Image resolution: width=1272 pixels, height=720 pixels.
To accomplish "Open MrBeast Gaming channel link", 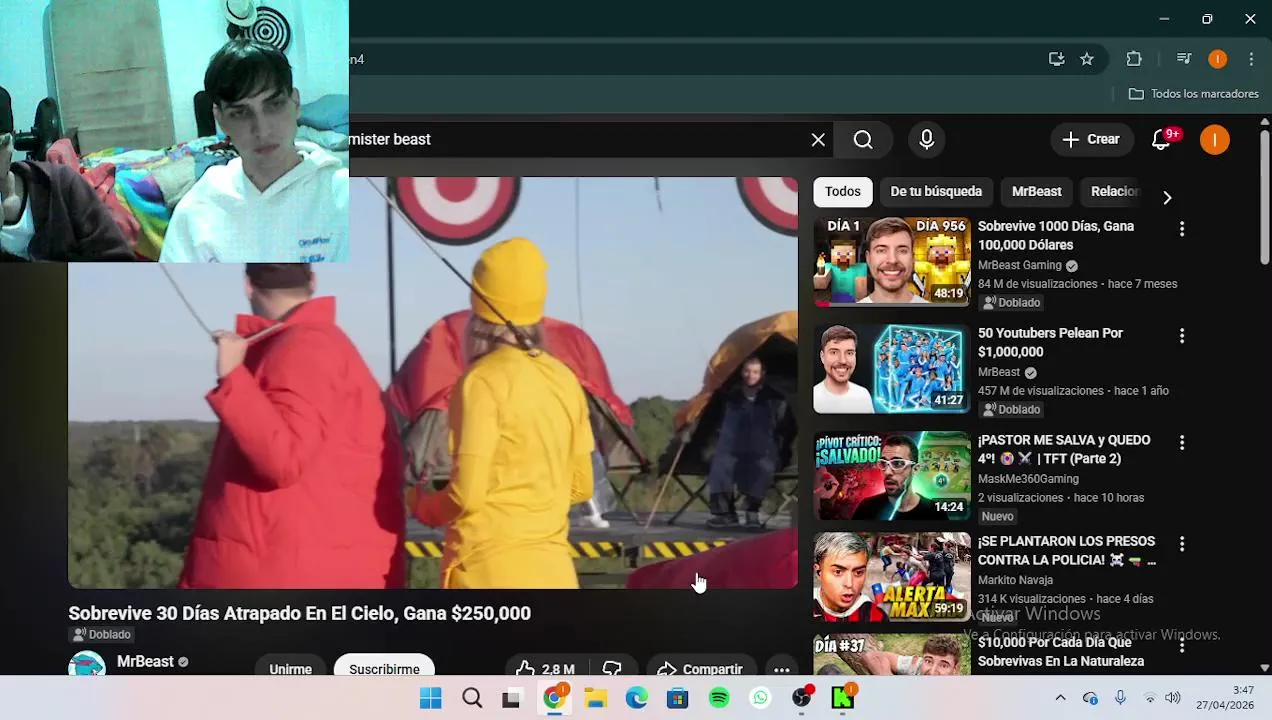I will [1019, 265].
